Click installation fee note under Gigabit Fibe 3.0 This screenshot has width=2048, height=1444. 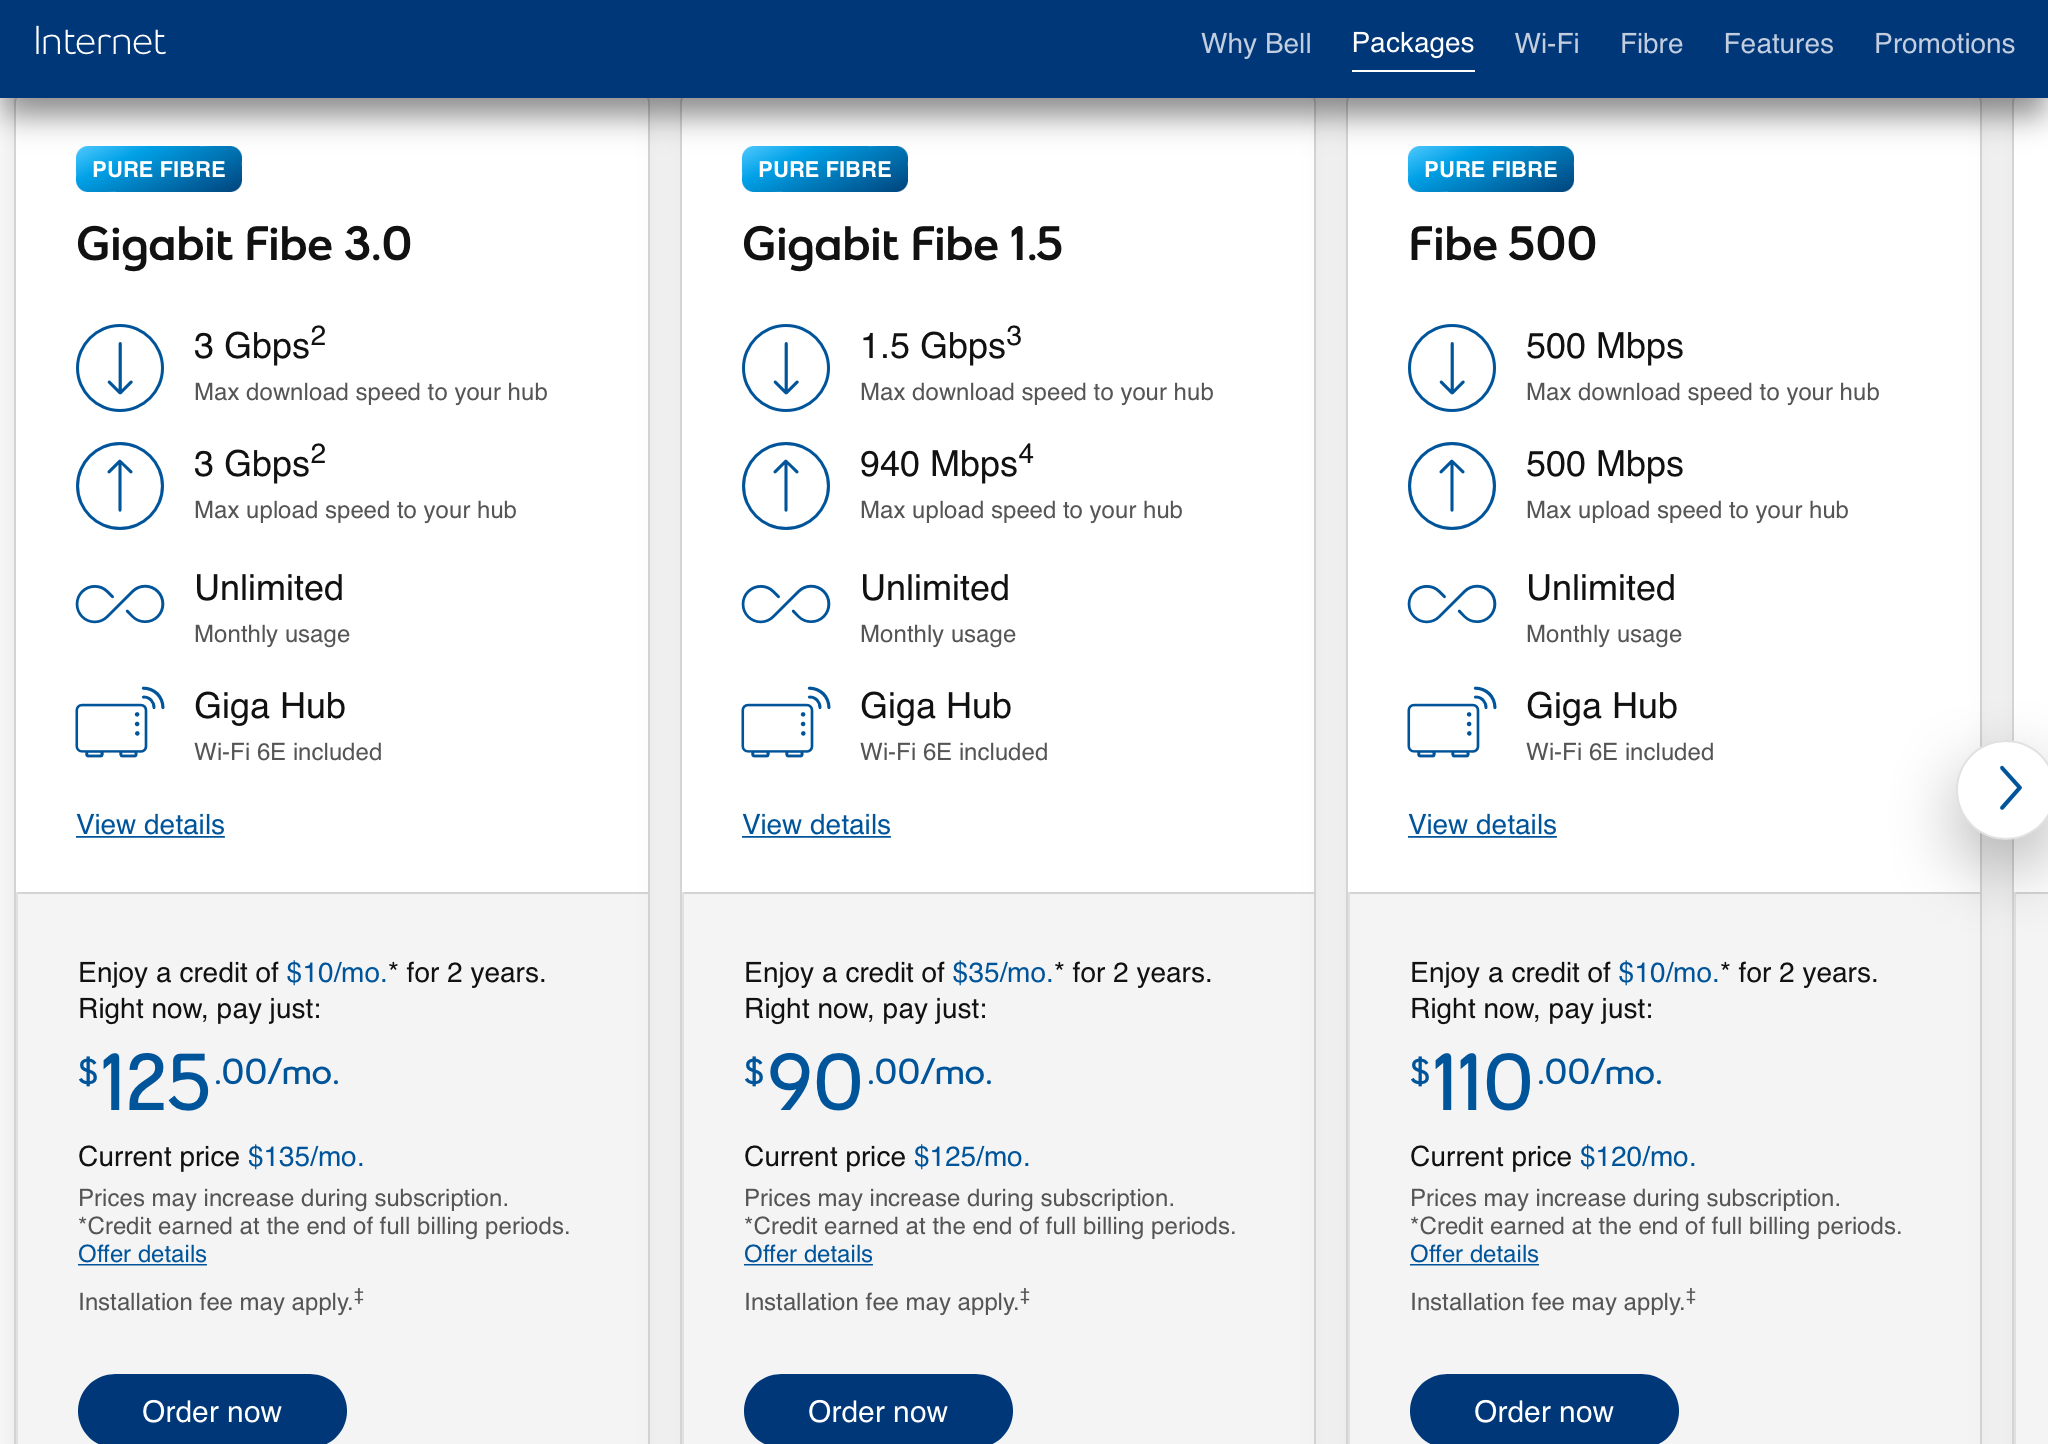(x=221, y=1301)
